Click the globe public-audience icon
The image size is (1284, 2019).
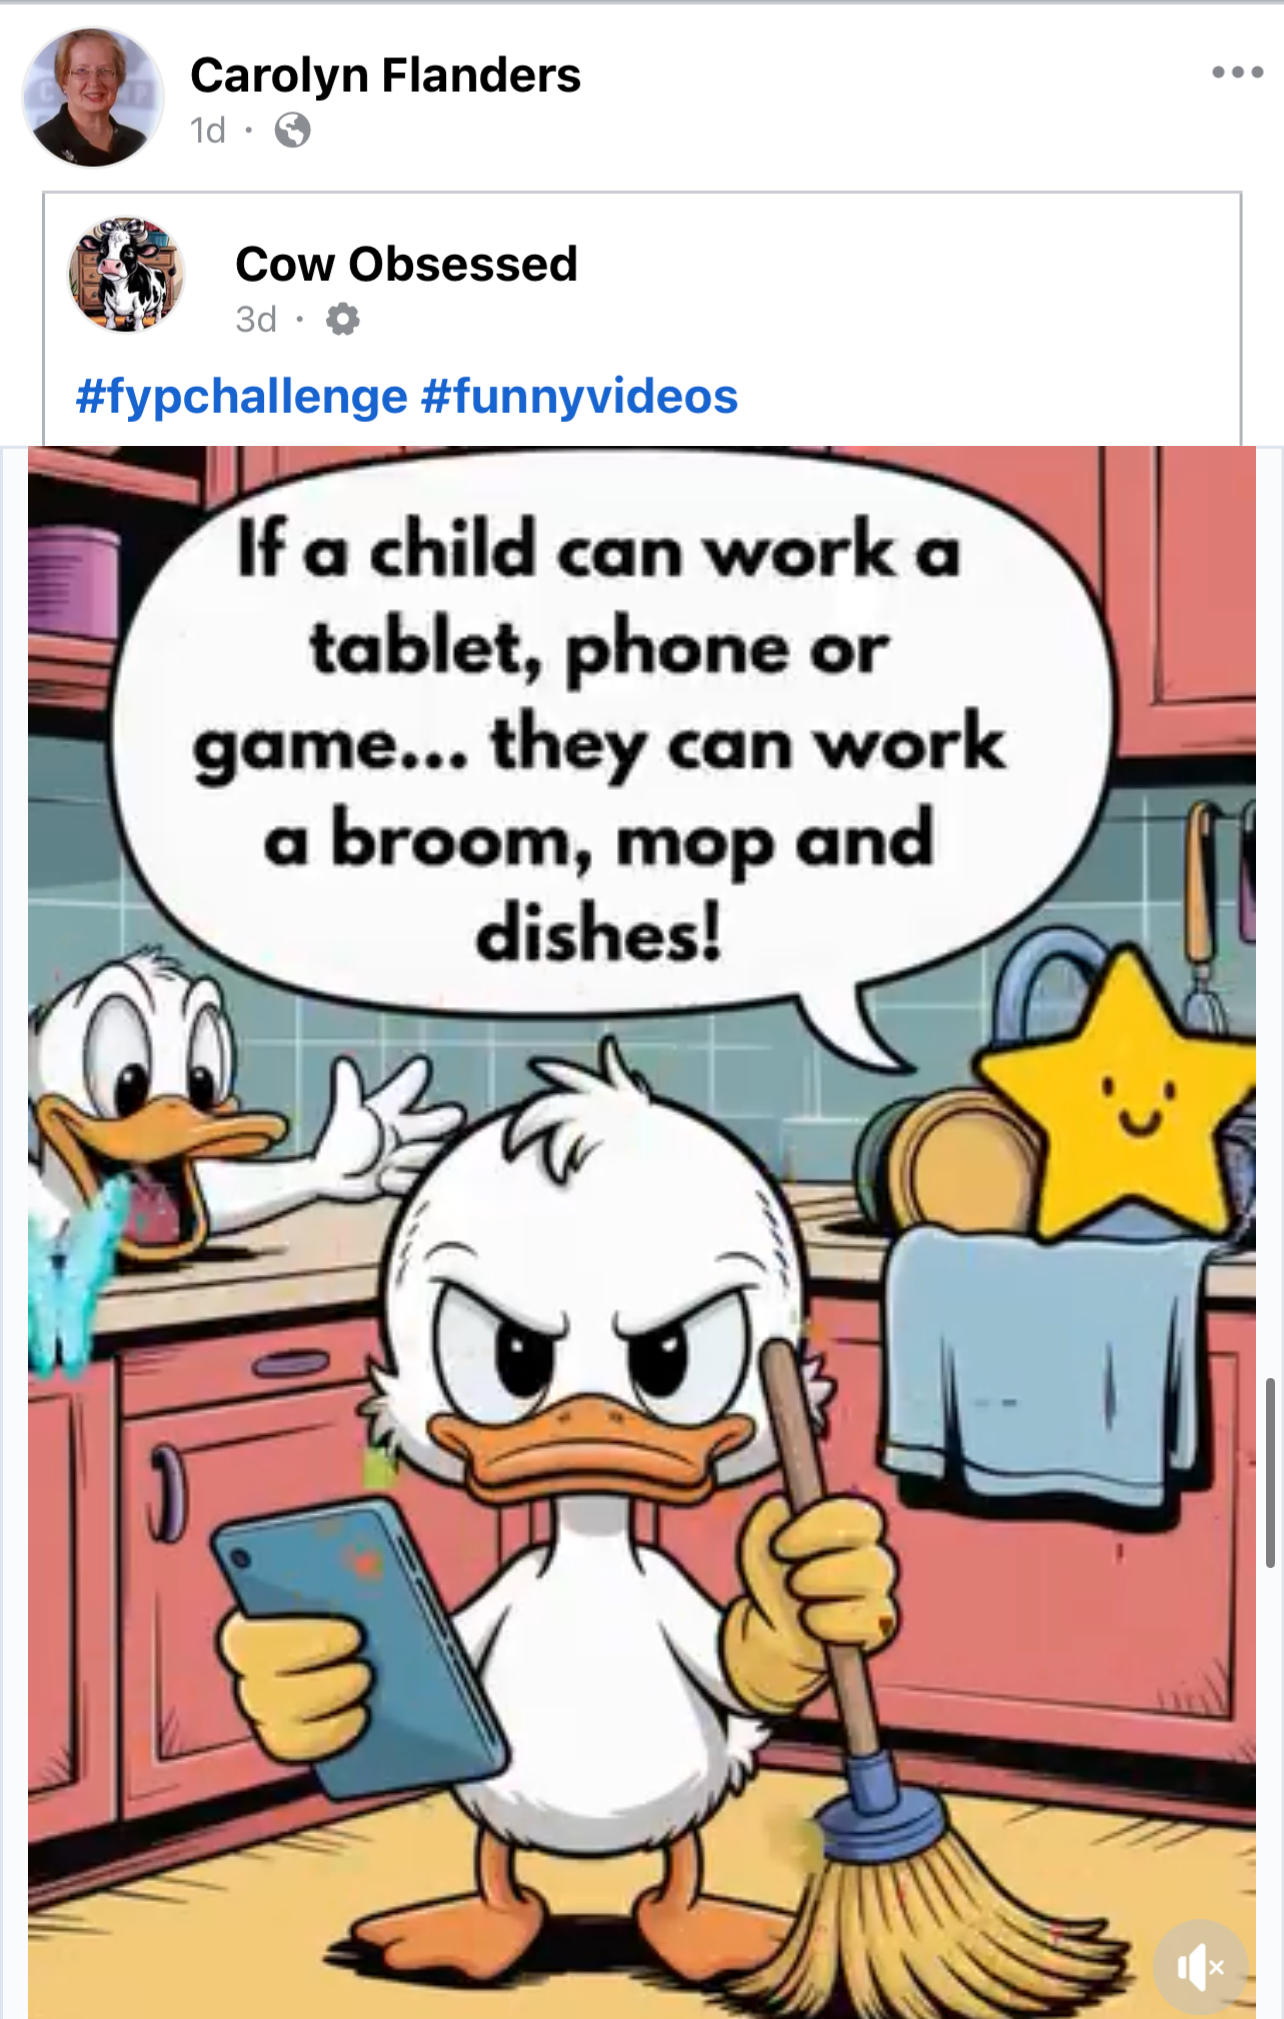tap(292, 130)
